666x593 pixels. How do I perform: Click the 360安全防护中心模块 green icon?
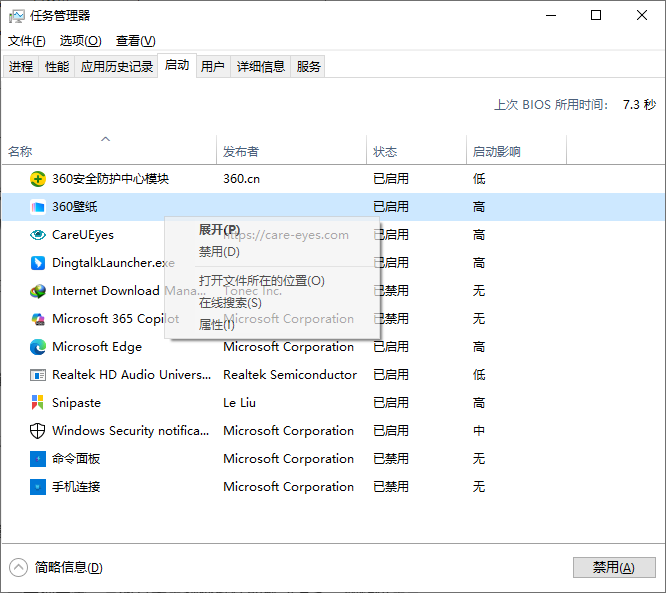(x=38, y=179)
